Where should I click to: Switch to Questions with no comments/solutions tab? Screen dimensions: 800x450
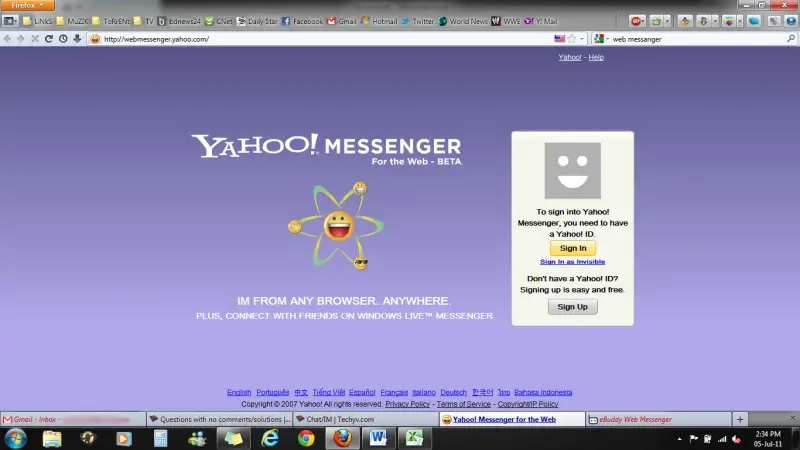(219, 419)
